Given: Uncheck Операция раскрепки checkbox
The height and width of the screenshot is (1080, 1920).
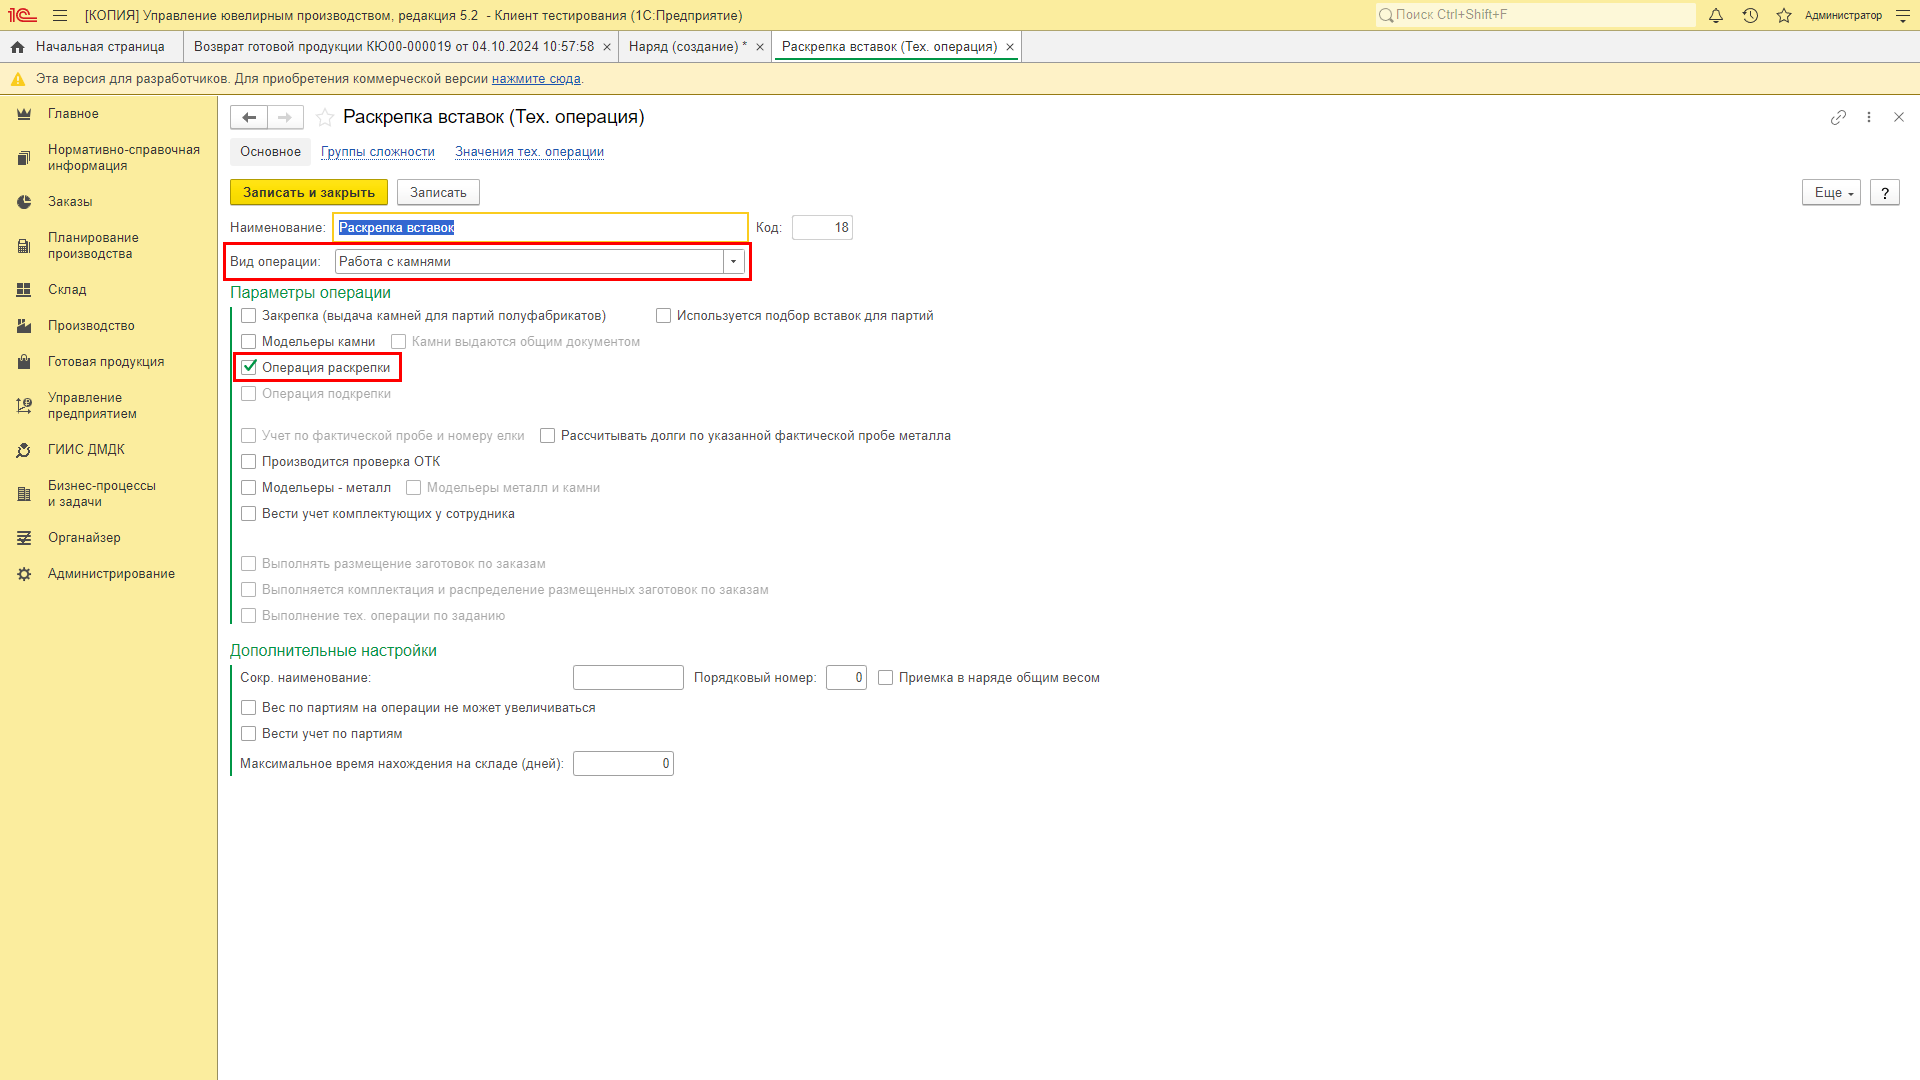Looking at the screenshot, I should tap(249, 368).
